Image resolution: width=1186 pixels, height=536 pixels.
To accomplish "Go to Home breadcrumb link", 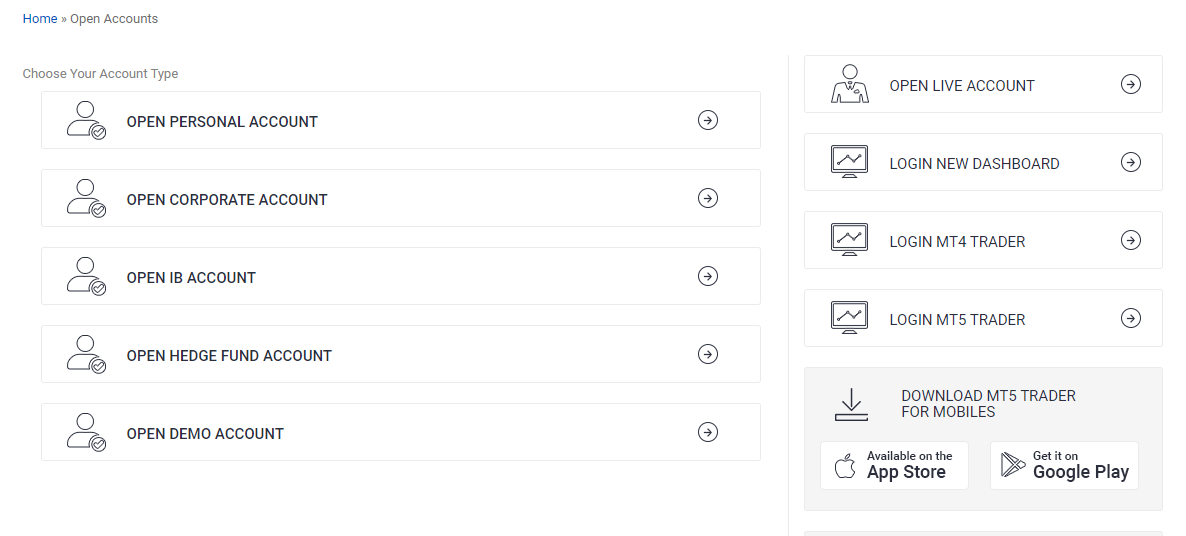I will click(40, 19).
